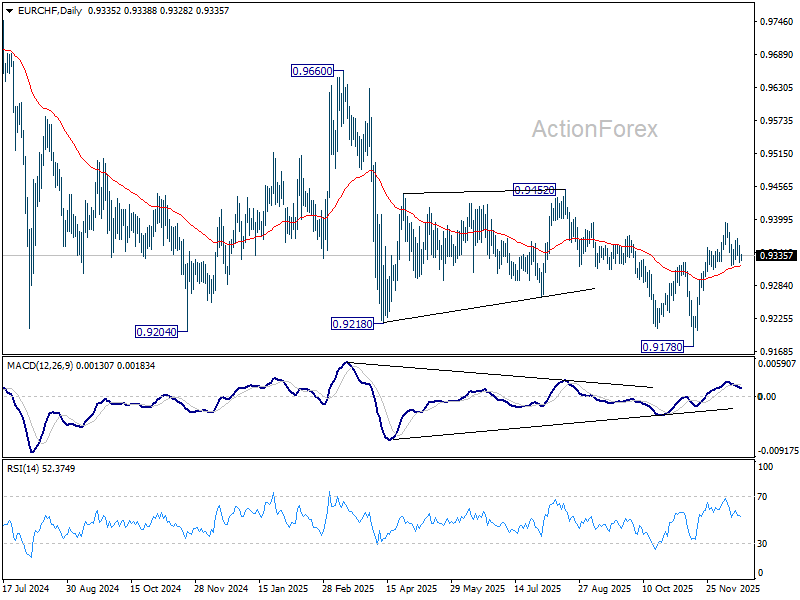This screenshot has width=800, height=600.
Task: Click the 15 Jan 2025 date label
Action: (x=283, y=589)
